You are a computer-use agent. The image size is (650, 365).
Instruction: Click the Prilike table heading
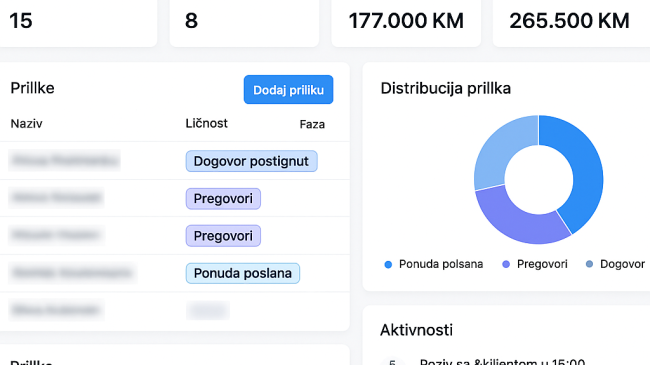32,88
